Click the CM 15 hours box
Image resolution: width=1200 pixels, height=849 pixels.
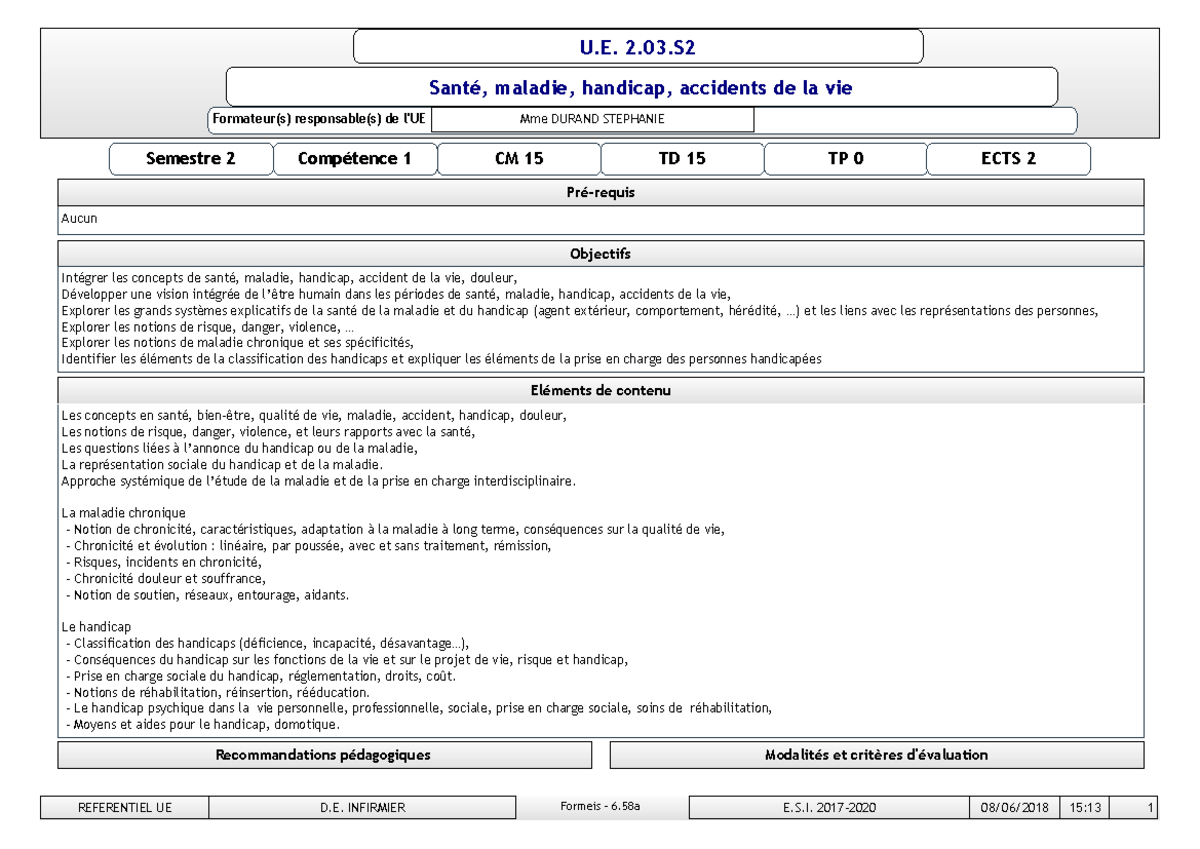pos(520,157)
